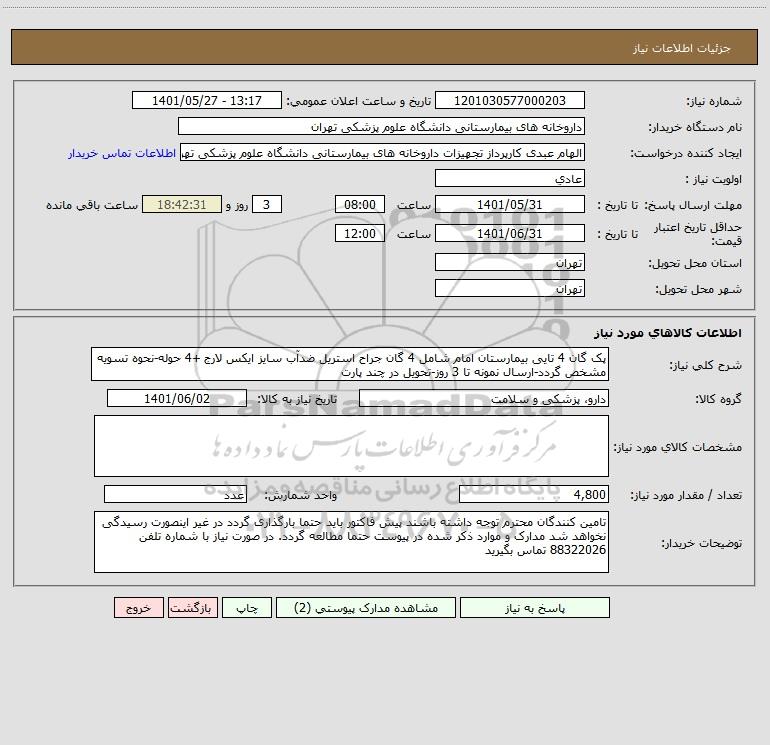
Task: Click the announcement date field 1401/05/27 - 13:17
Action: [207, 100]
